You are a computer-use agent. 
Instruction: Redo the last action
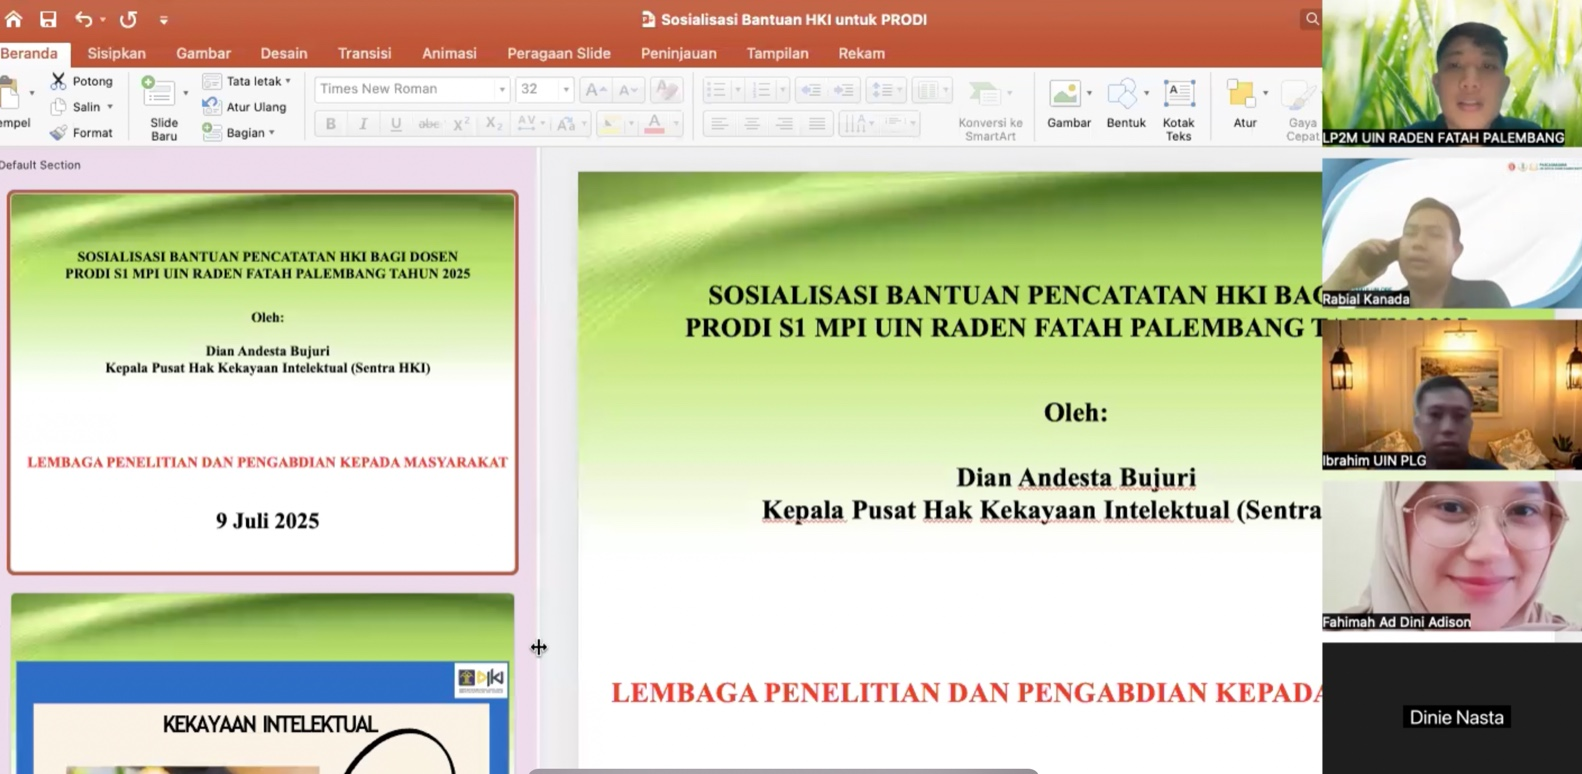click(x=128, y=19)
